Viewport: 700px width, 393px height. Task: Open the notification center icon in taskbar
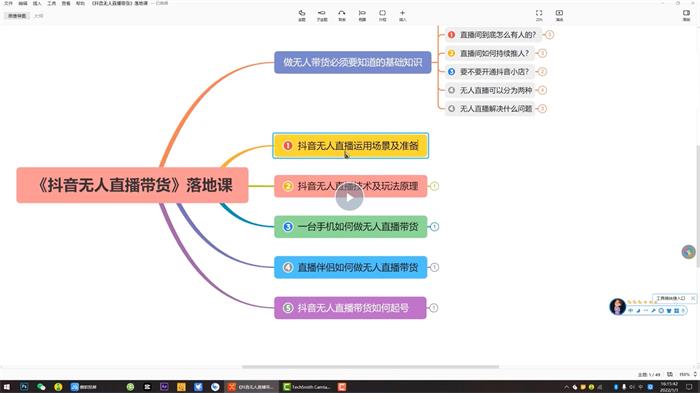pyautogui.click(x=689, y=387)
